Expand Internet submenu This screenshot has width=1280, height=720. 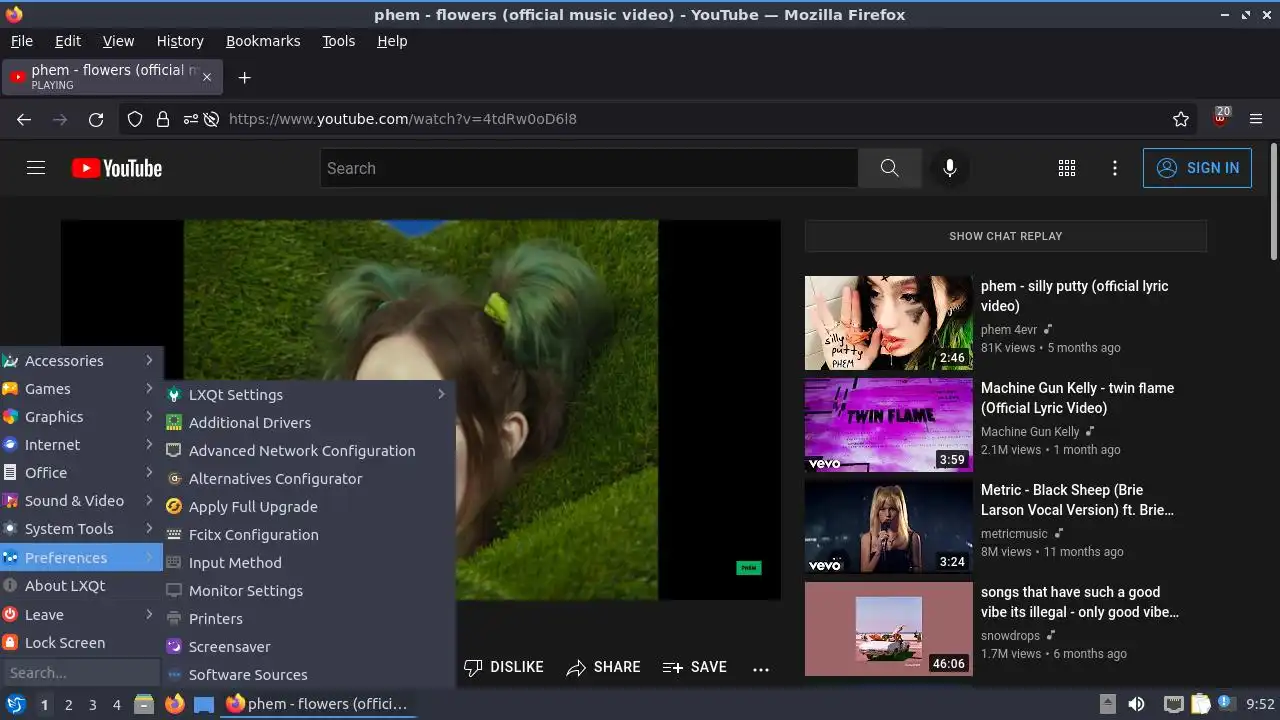81,445
